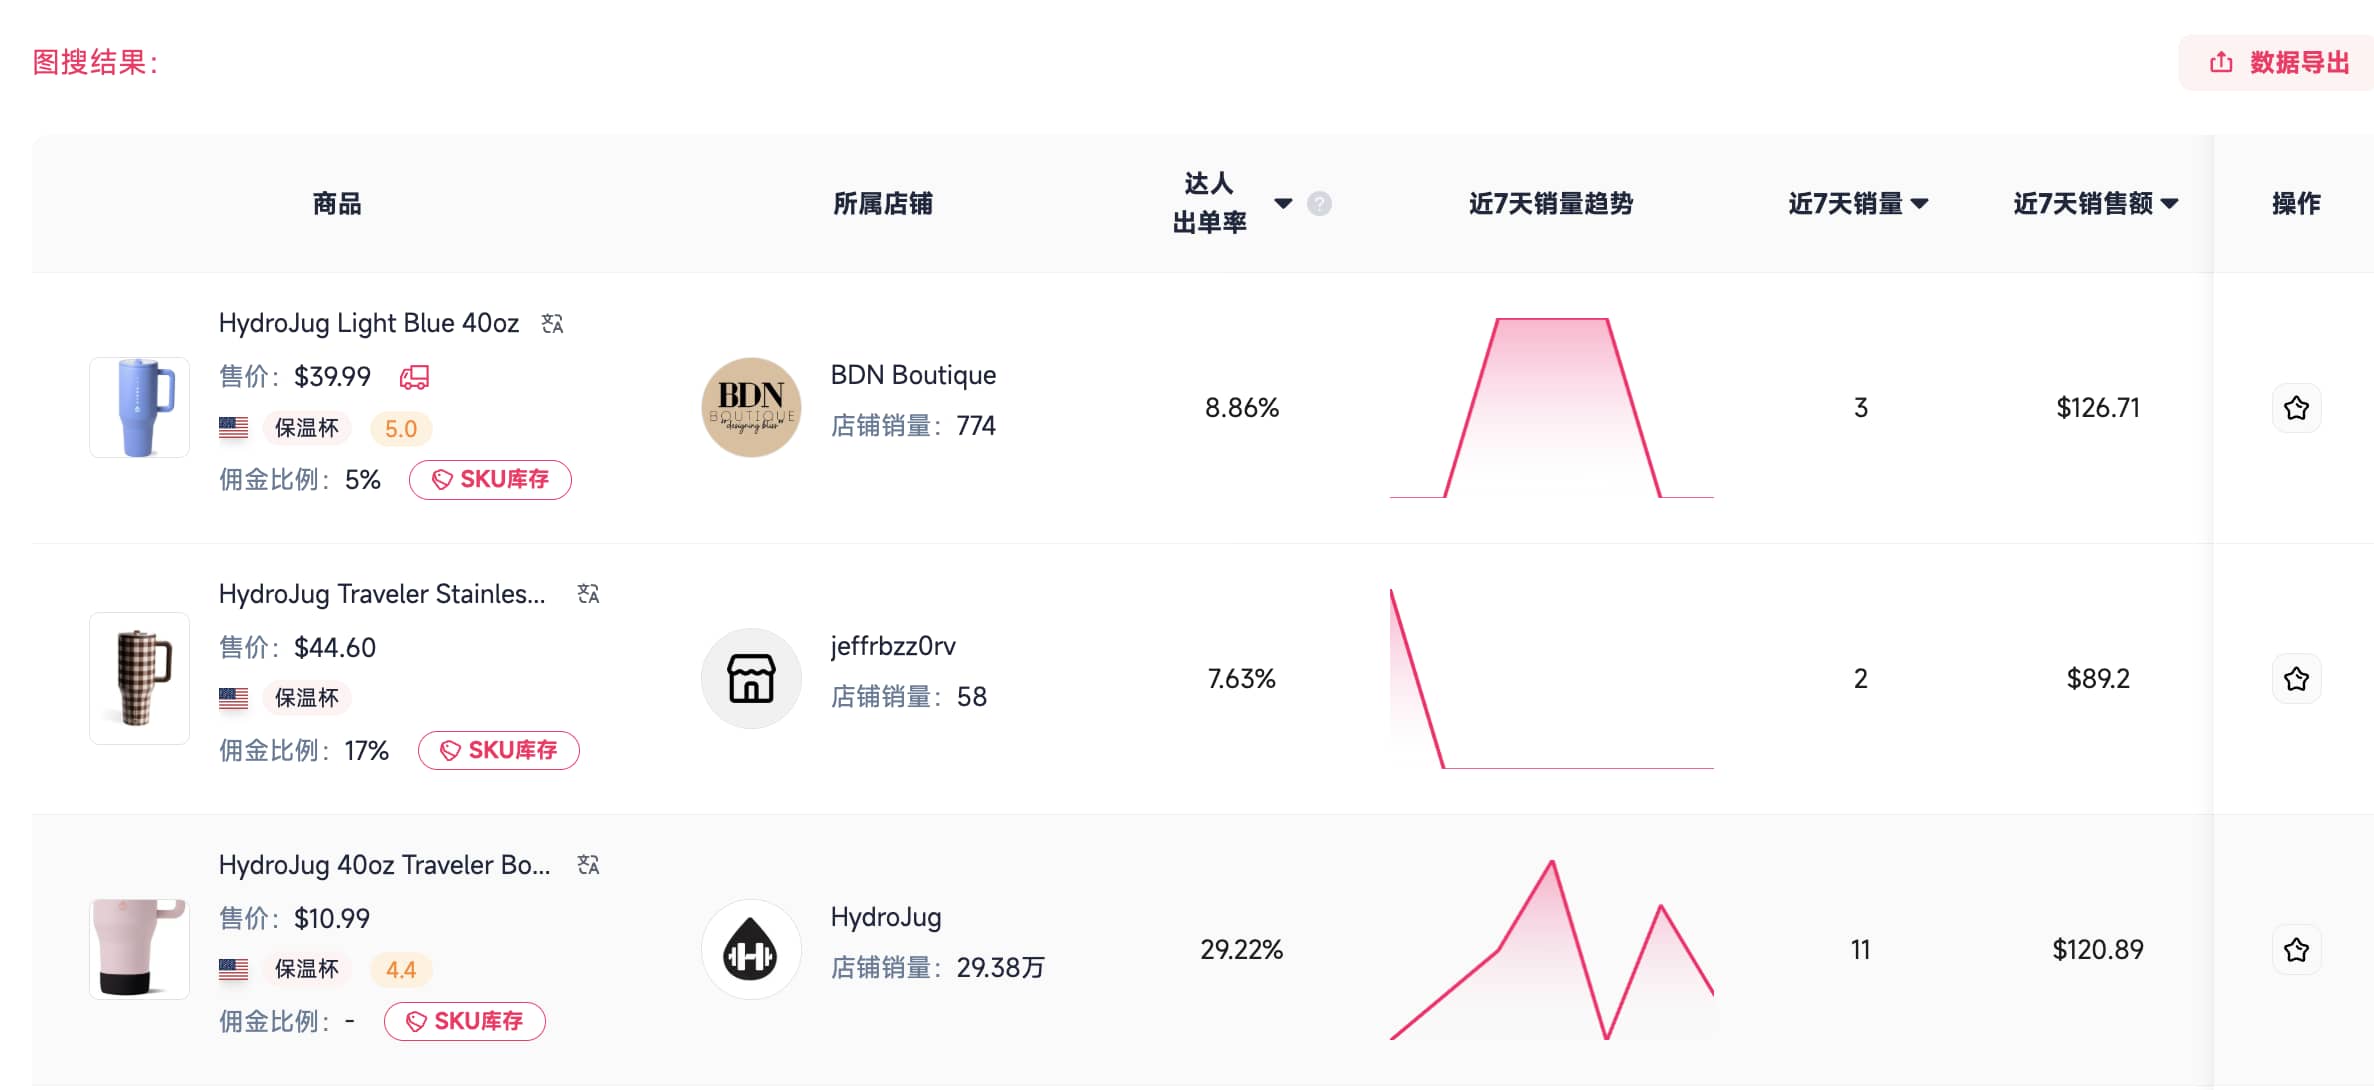Click the HydroJug brand logo
The image size is (2374, 1090).
pos(751,949)
